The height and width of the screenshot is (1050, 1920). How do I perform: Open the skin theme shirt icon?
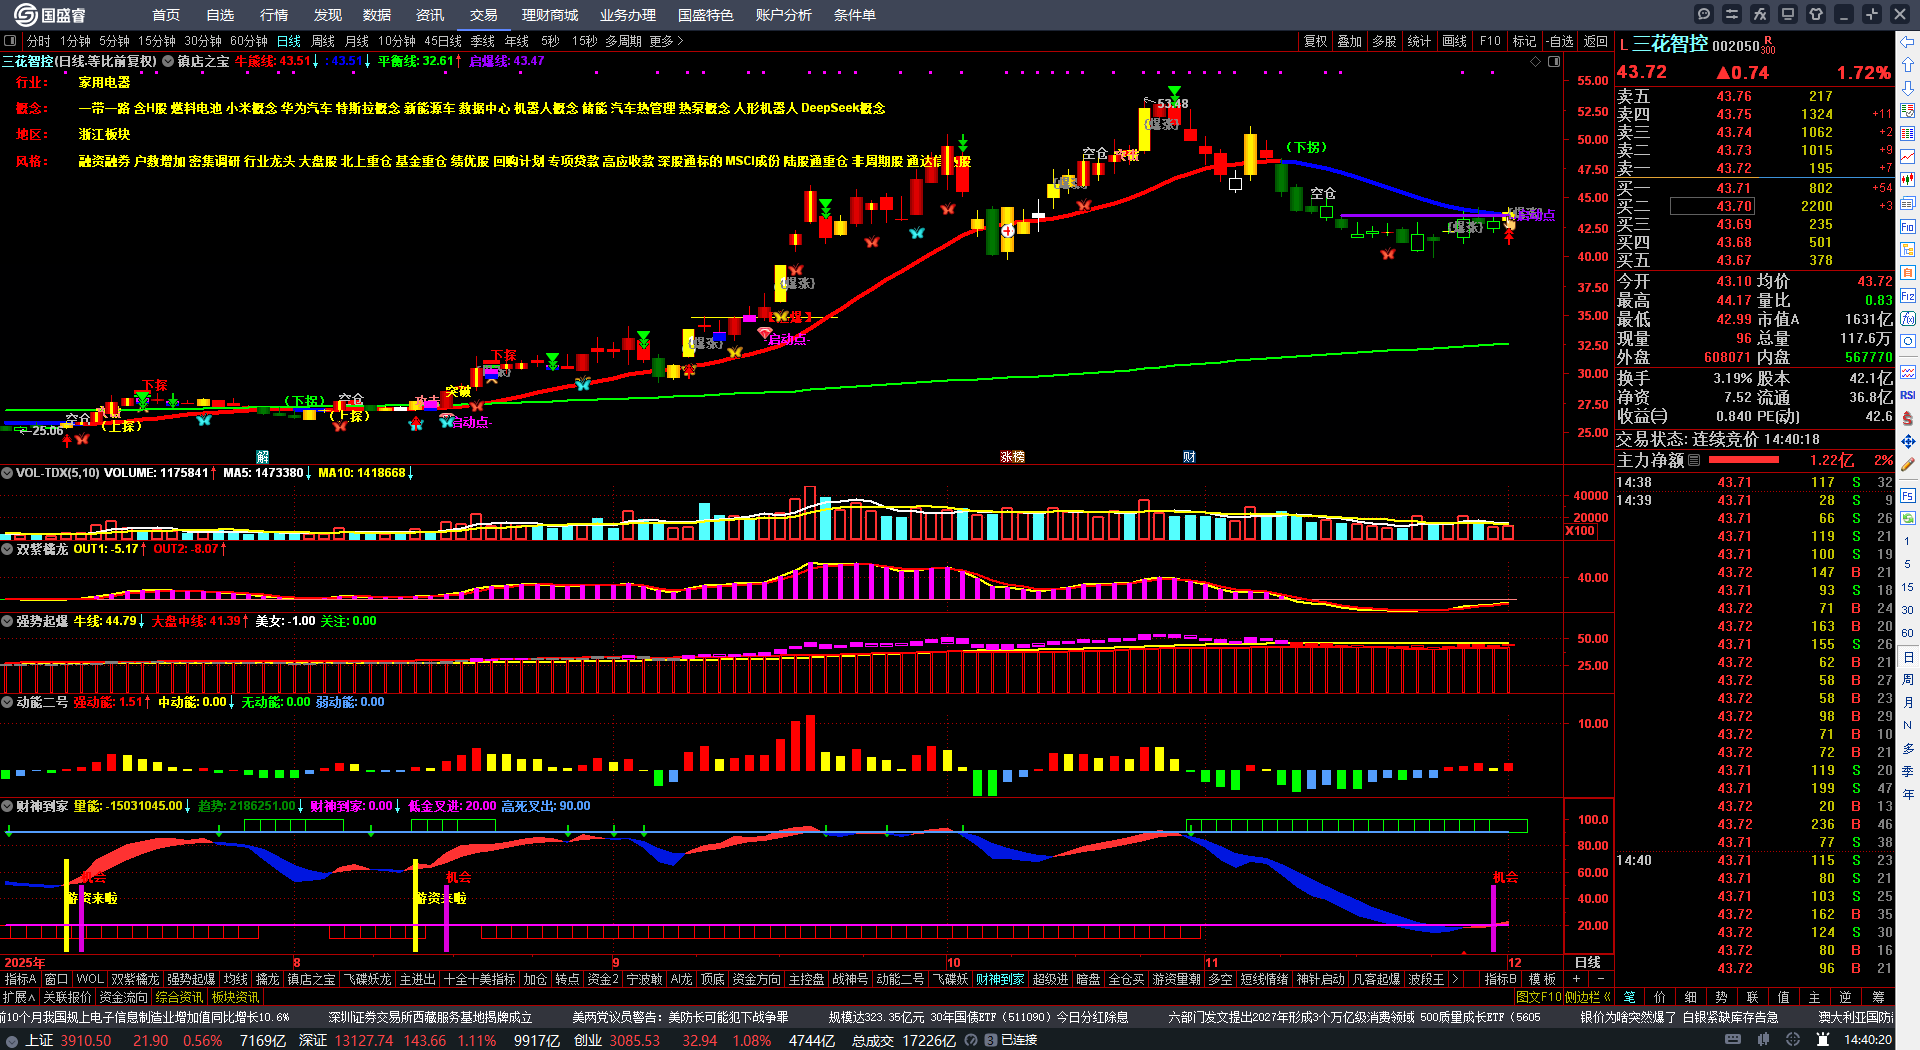pyautogui.click(x=1816, y=14)
